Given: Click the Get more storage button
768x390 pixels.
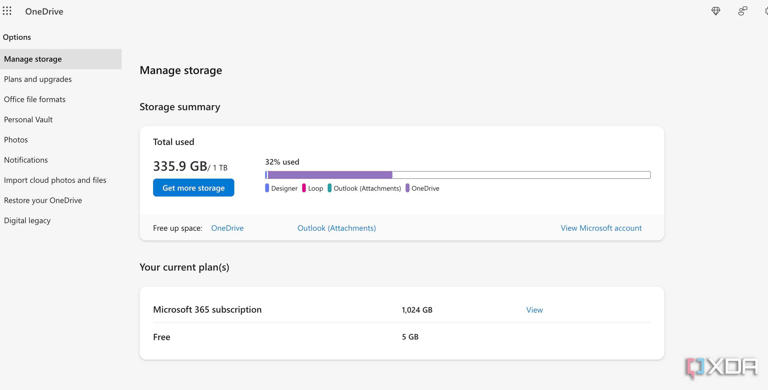Looking at the screenshot, I should tap(193, 188).
